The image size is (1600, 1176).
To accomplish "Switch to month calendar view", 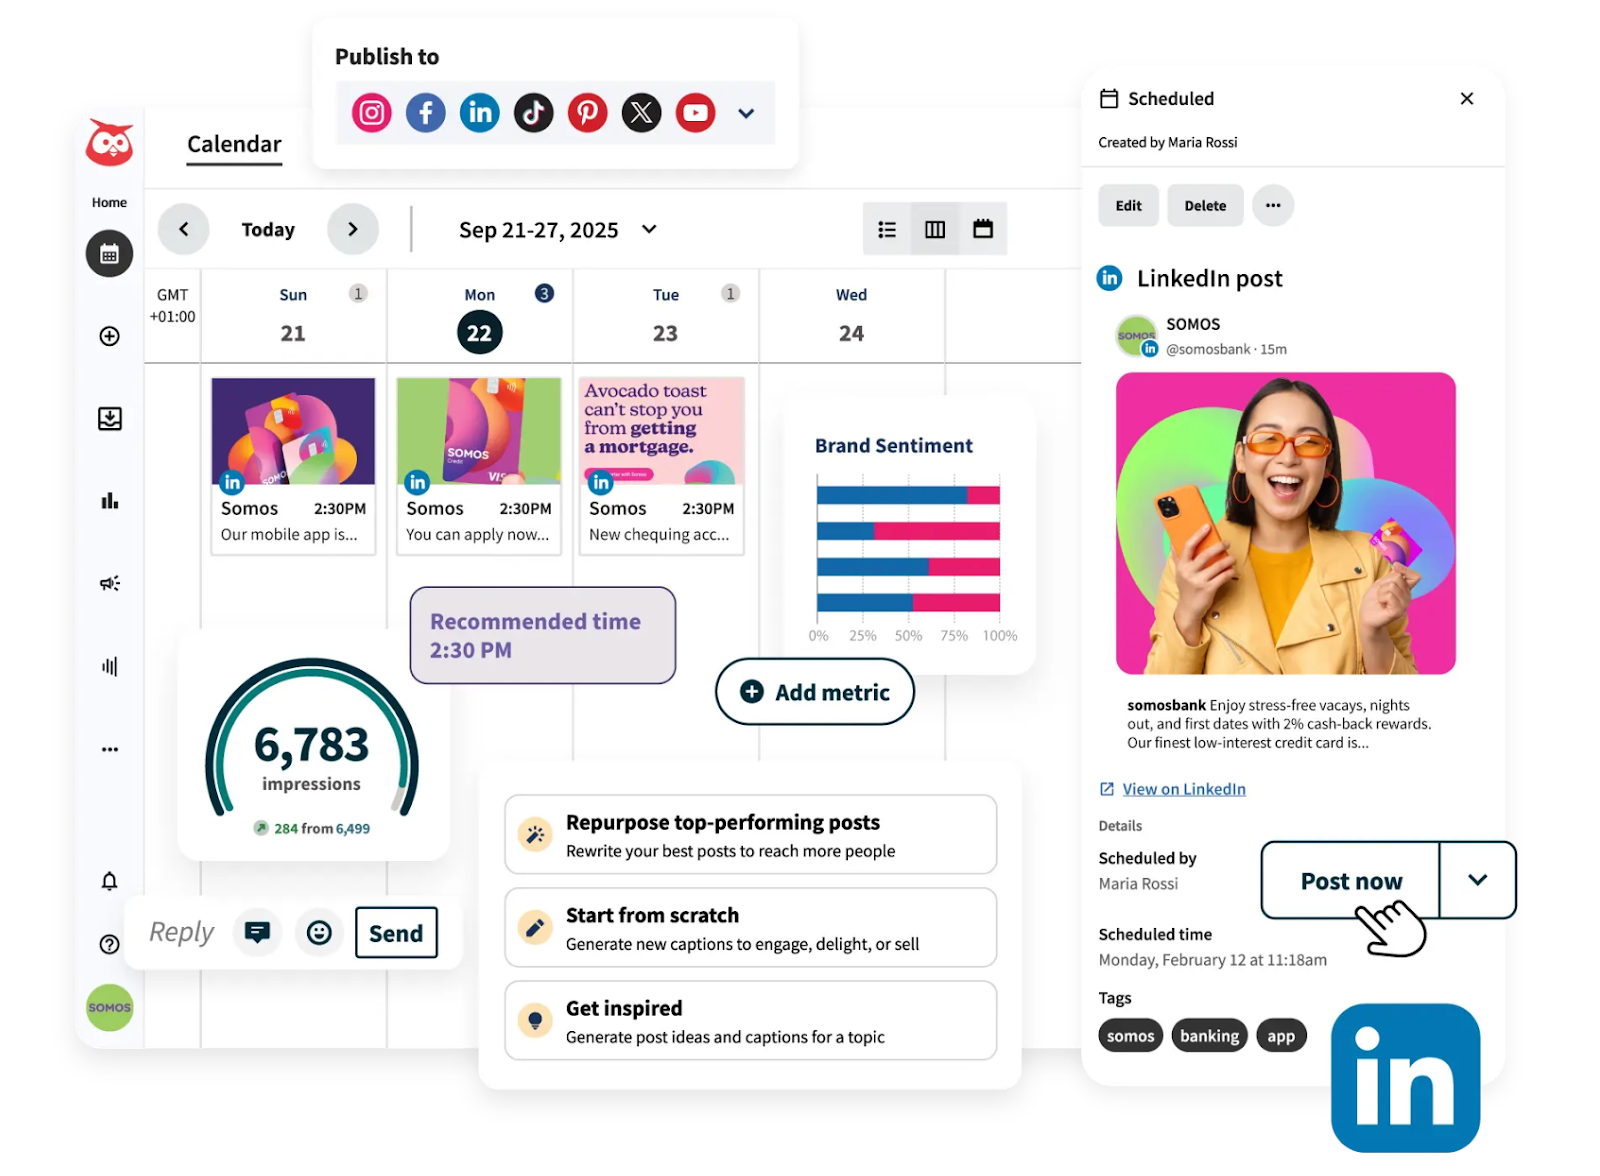I will pos(983,229).
